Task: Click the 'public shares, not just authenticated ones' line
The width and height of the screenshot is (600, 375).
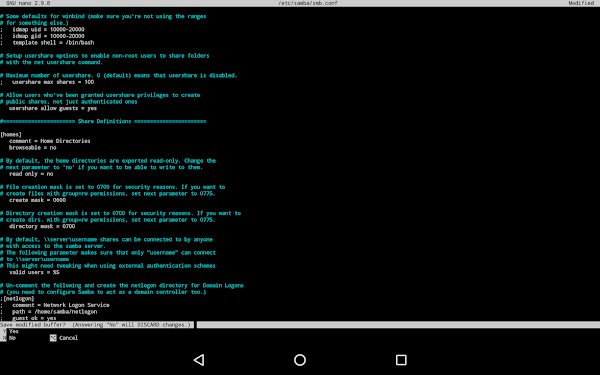Action: (x=69, y=102)
